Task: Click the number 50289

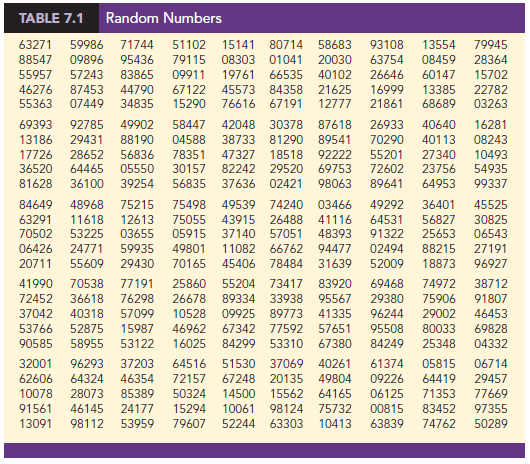Action: (x=490, y=423)
